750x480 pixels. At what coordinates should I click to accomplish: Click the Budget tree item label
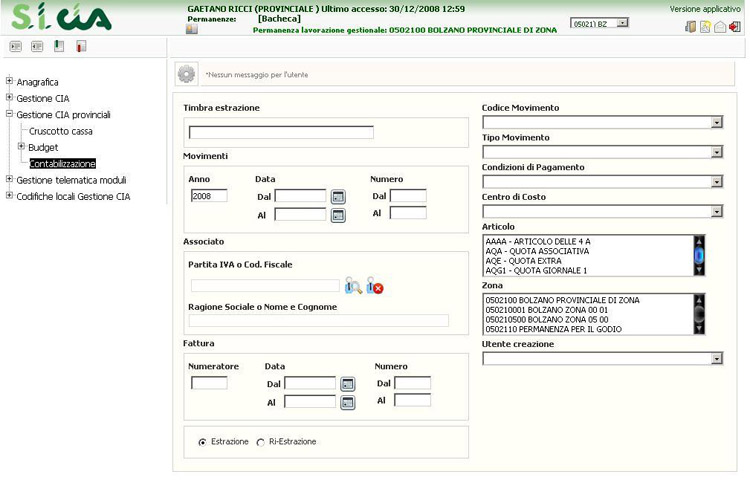43,147
